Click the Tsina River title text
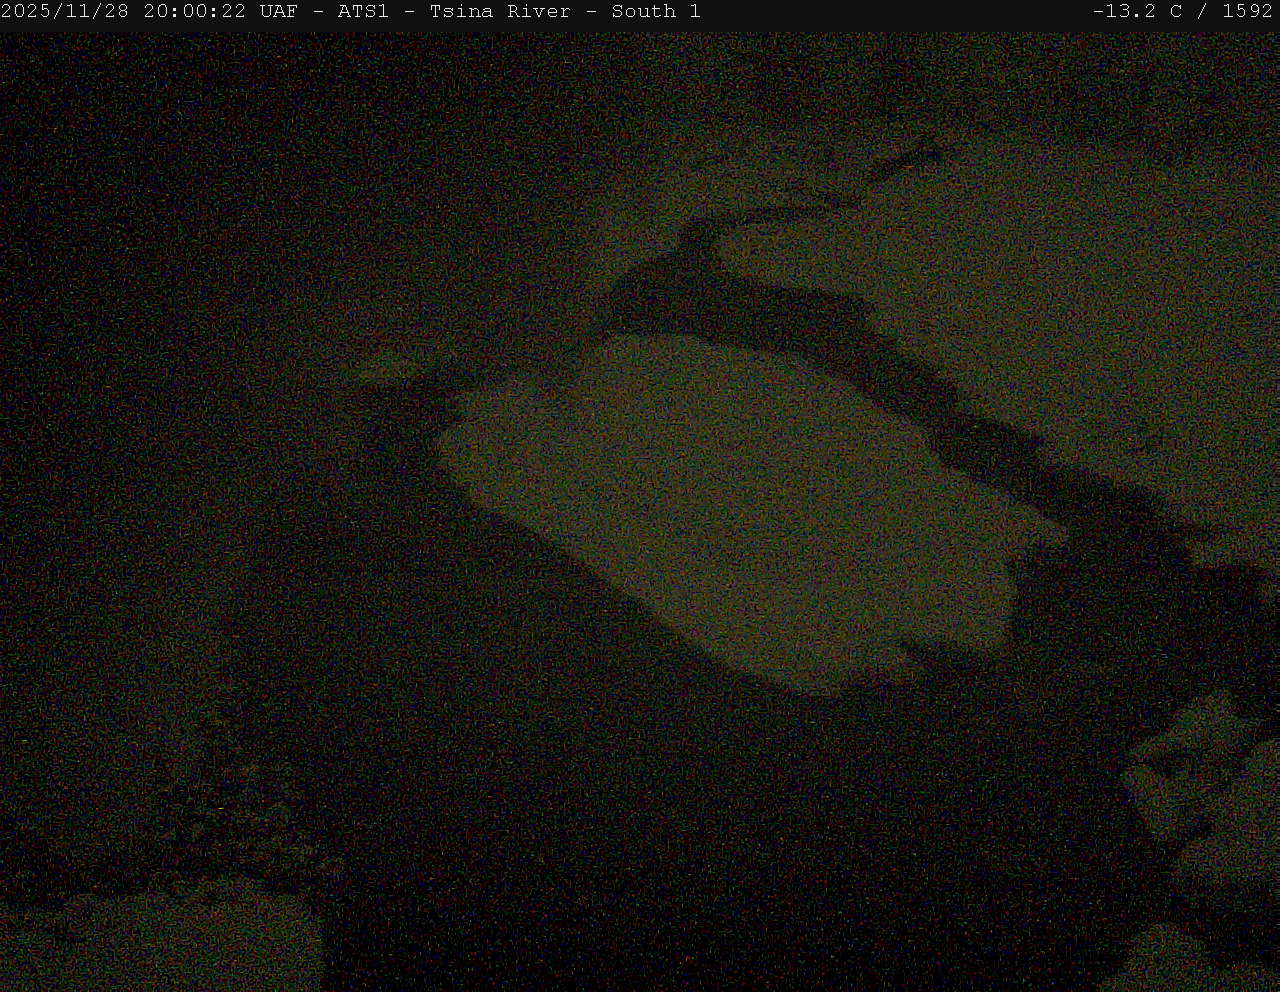This screenshot has height=992, width=1280. [500, 12]
